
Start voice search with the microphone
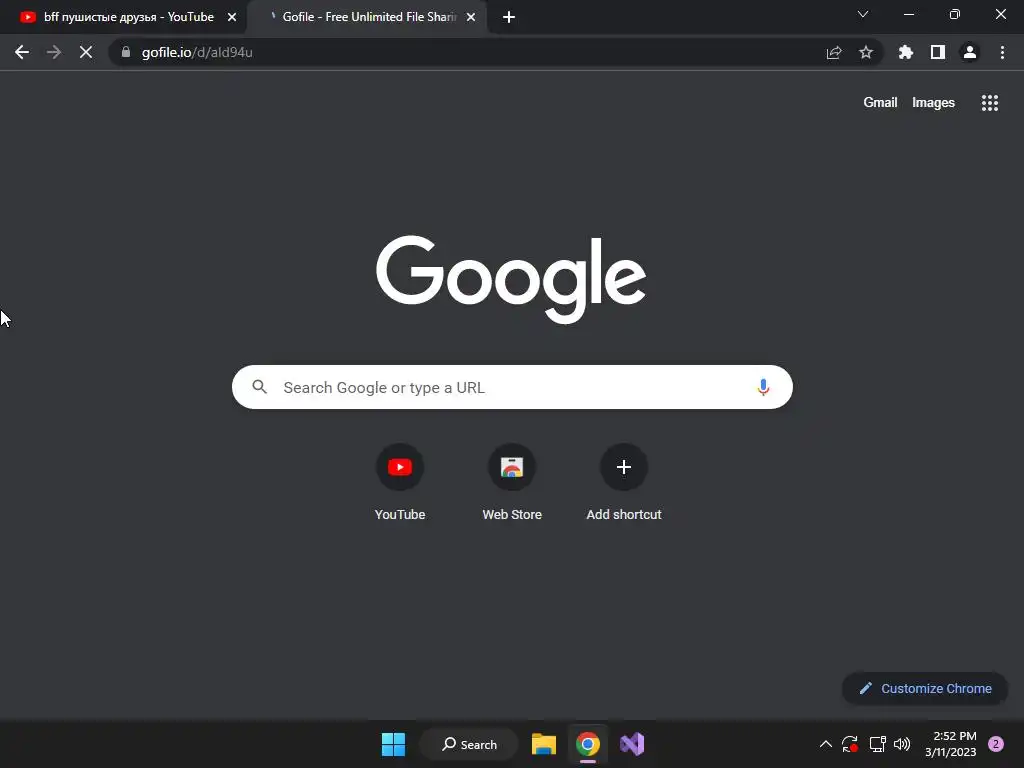pyautogui.click(x=763, y=387)
